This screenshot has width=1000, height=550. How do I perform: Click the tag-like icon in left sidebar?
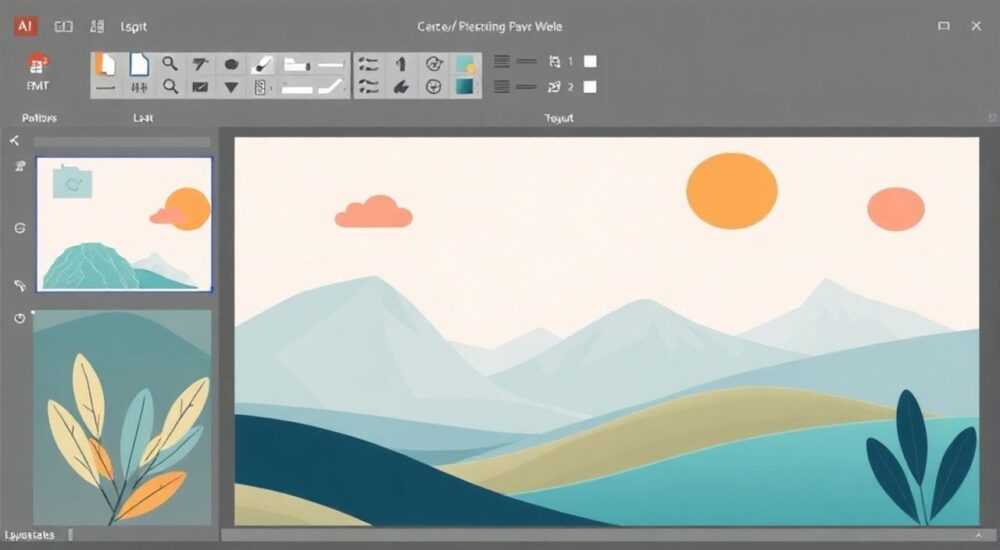pyautogui.click(x=20, y=285)
